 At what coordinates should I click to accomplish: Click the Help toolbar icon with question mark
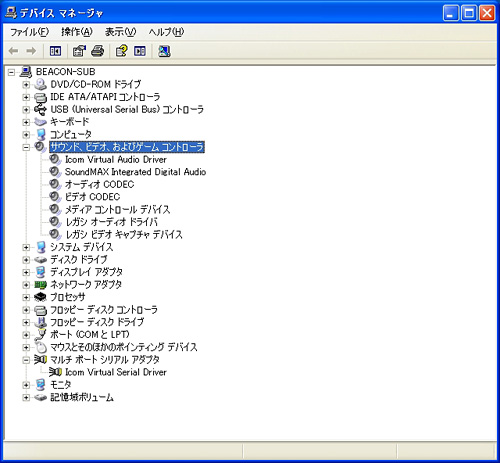click(121, 51)
